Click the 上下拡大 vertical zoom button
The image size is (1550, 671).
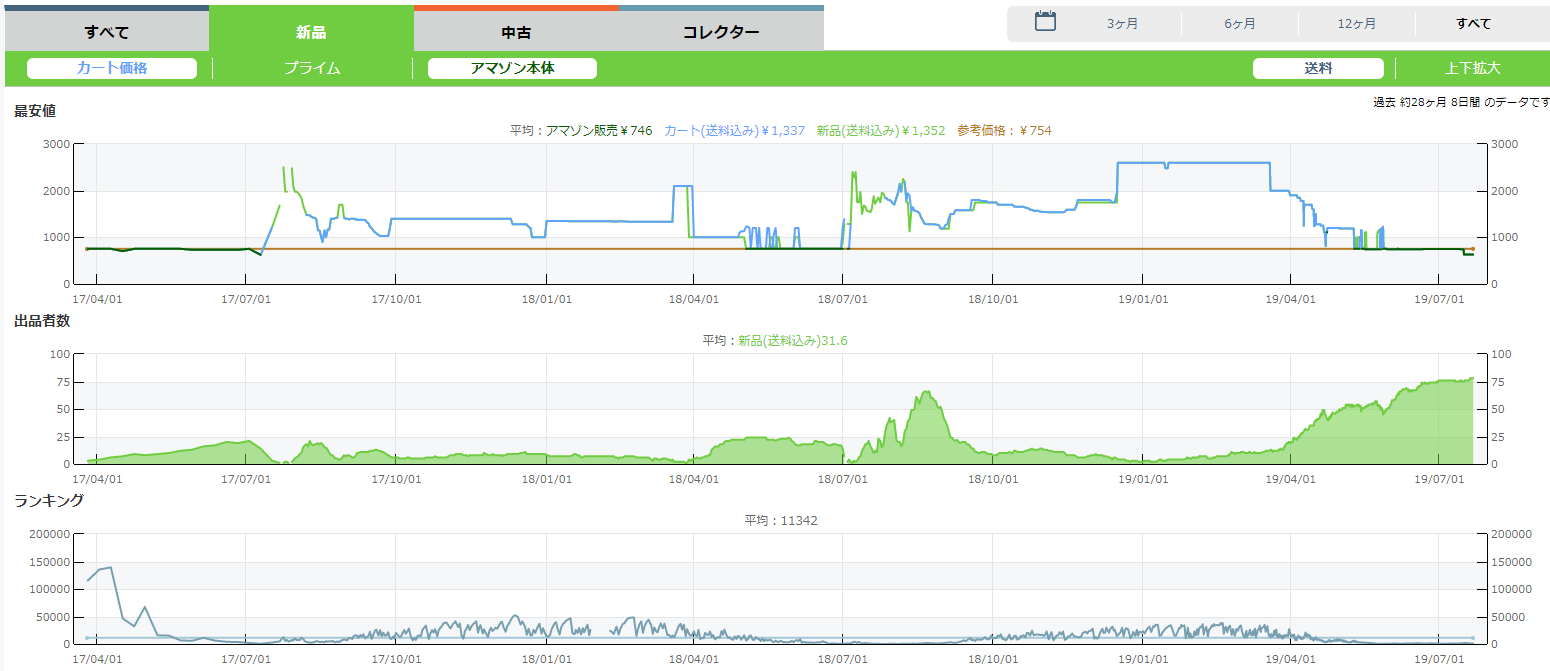1472,68
